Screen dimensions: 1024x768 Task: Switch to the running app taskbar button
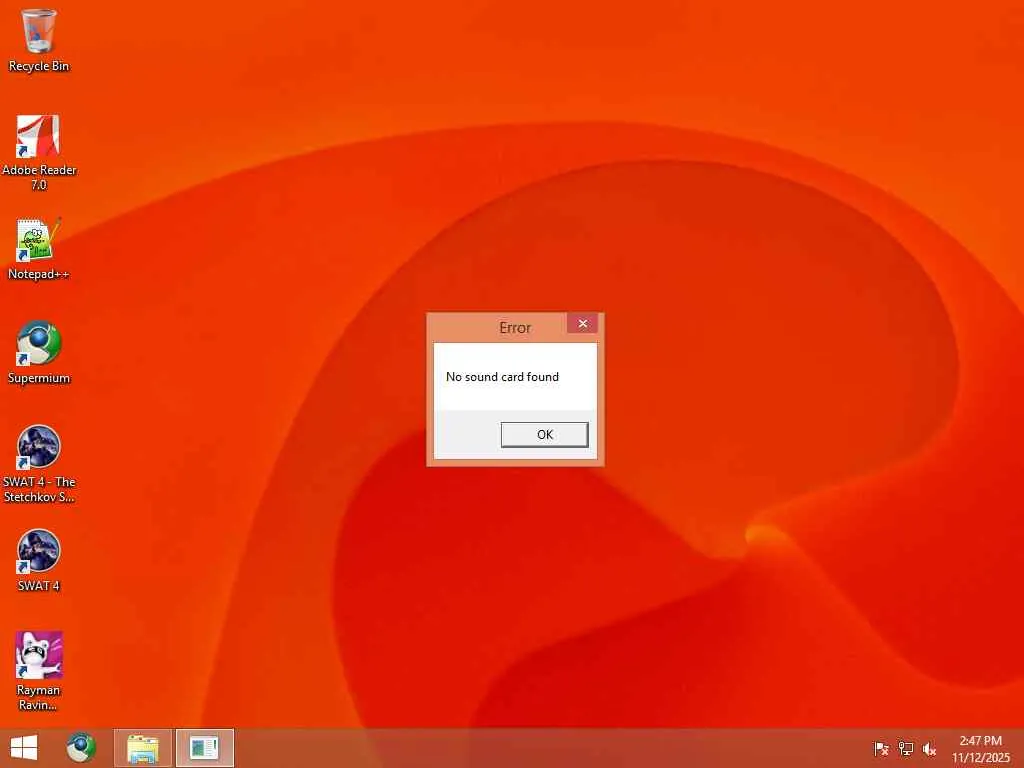coord(204,748)
